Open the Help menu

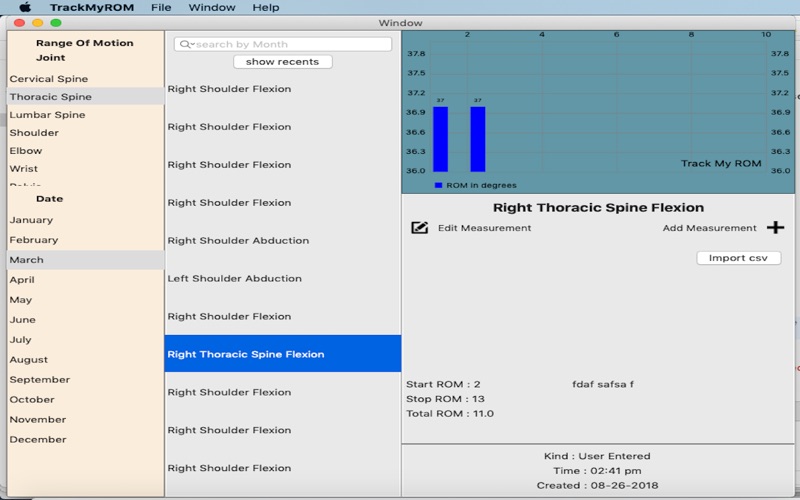point(266,7)
